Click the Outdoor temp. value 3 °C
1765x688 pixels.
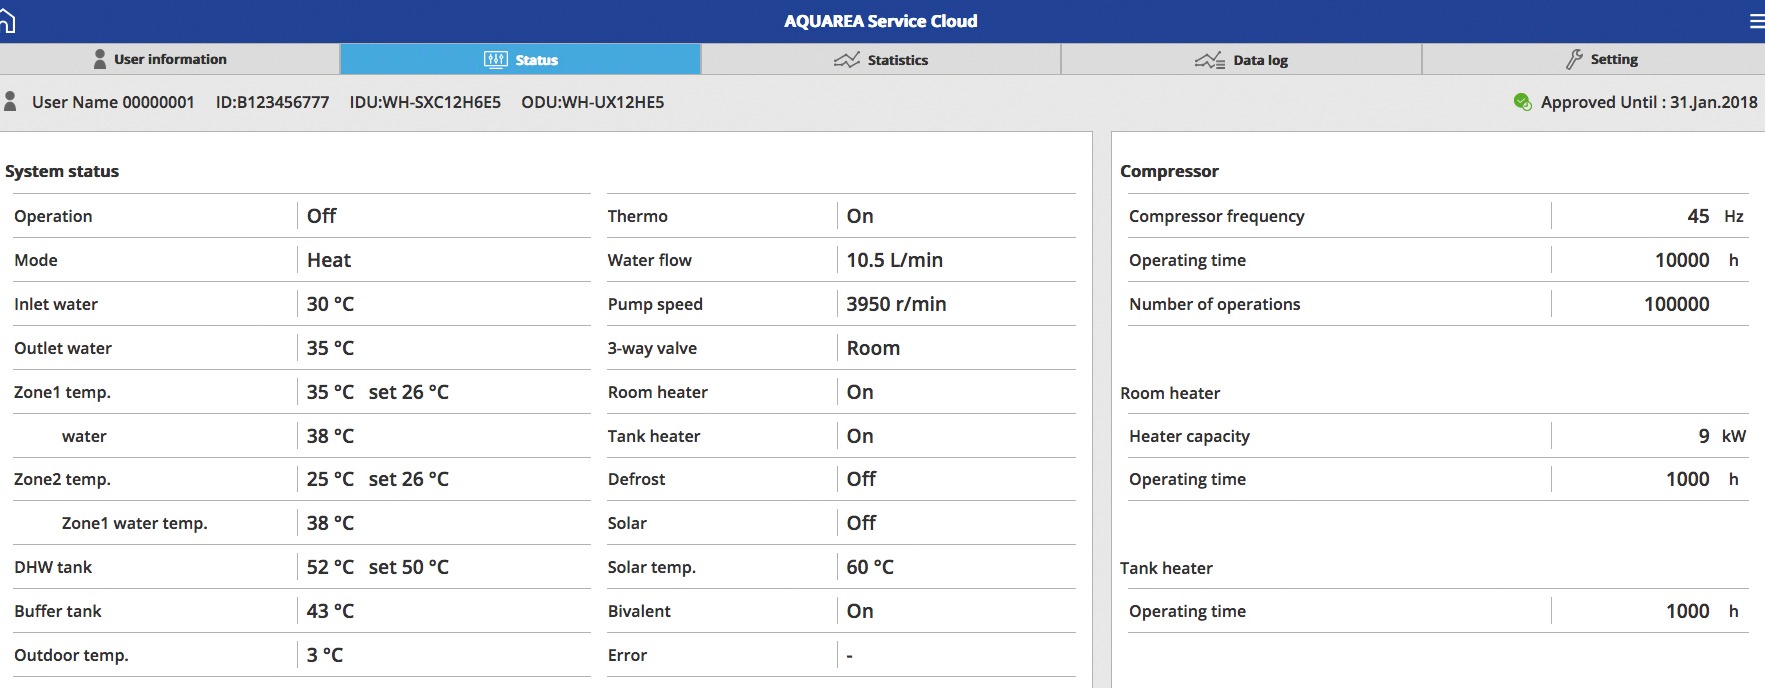click(325, 655)
